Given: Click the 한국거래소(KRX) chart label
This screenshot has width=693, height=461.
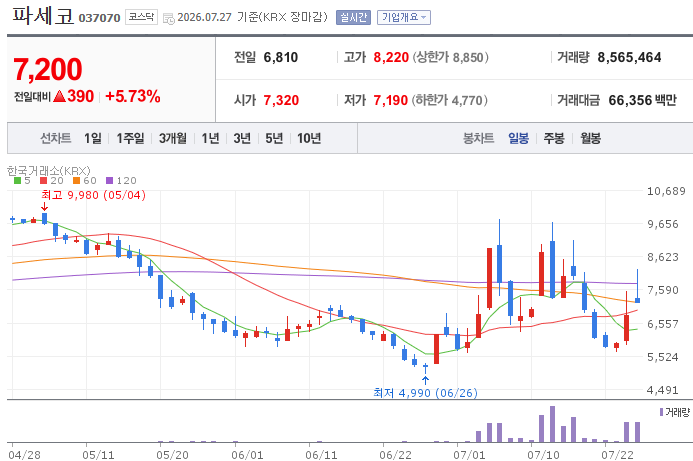Looking at the screenshot, I should tap(49, 171).
